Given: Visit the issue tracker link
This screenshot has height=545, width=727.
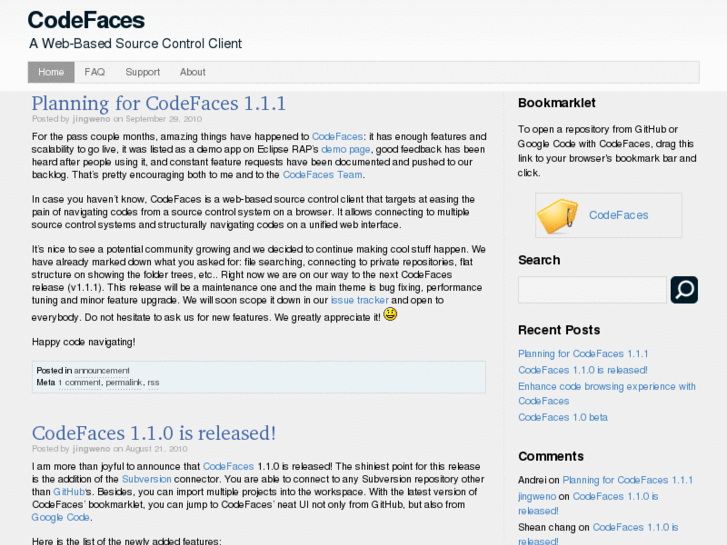Looking at the screenshot, I should tap(360, 300).
